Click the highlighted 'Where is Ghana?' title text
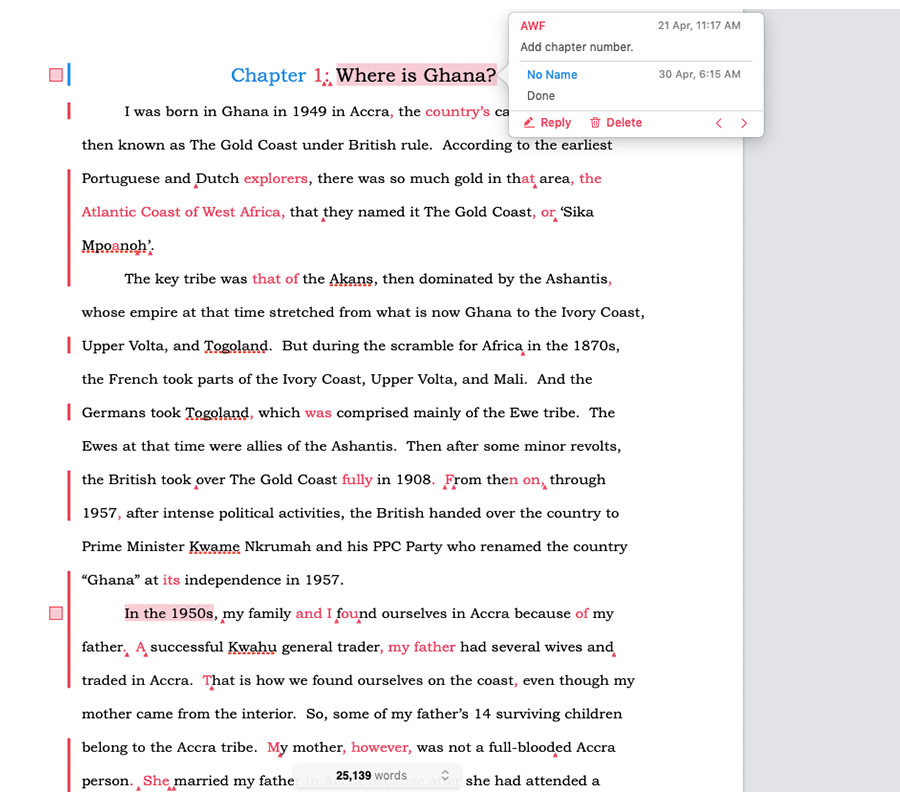Screen dimensions: 900x800 [416, 75]
